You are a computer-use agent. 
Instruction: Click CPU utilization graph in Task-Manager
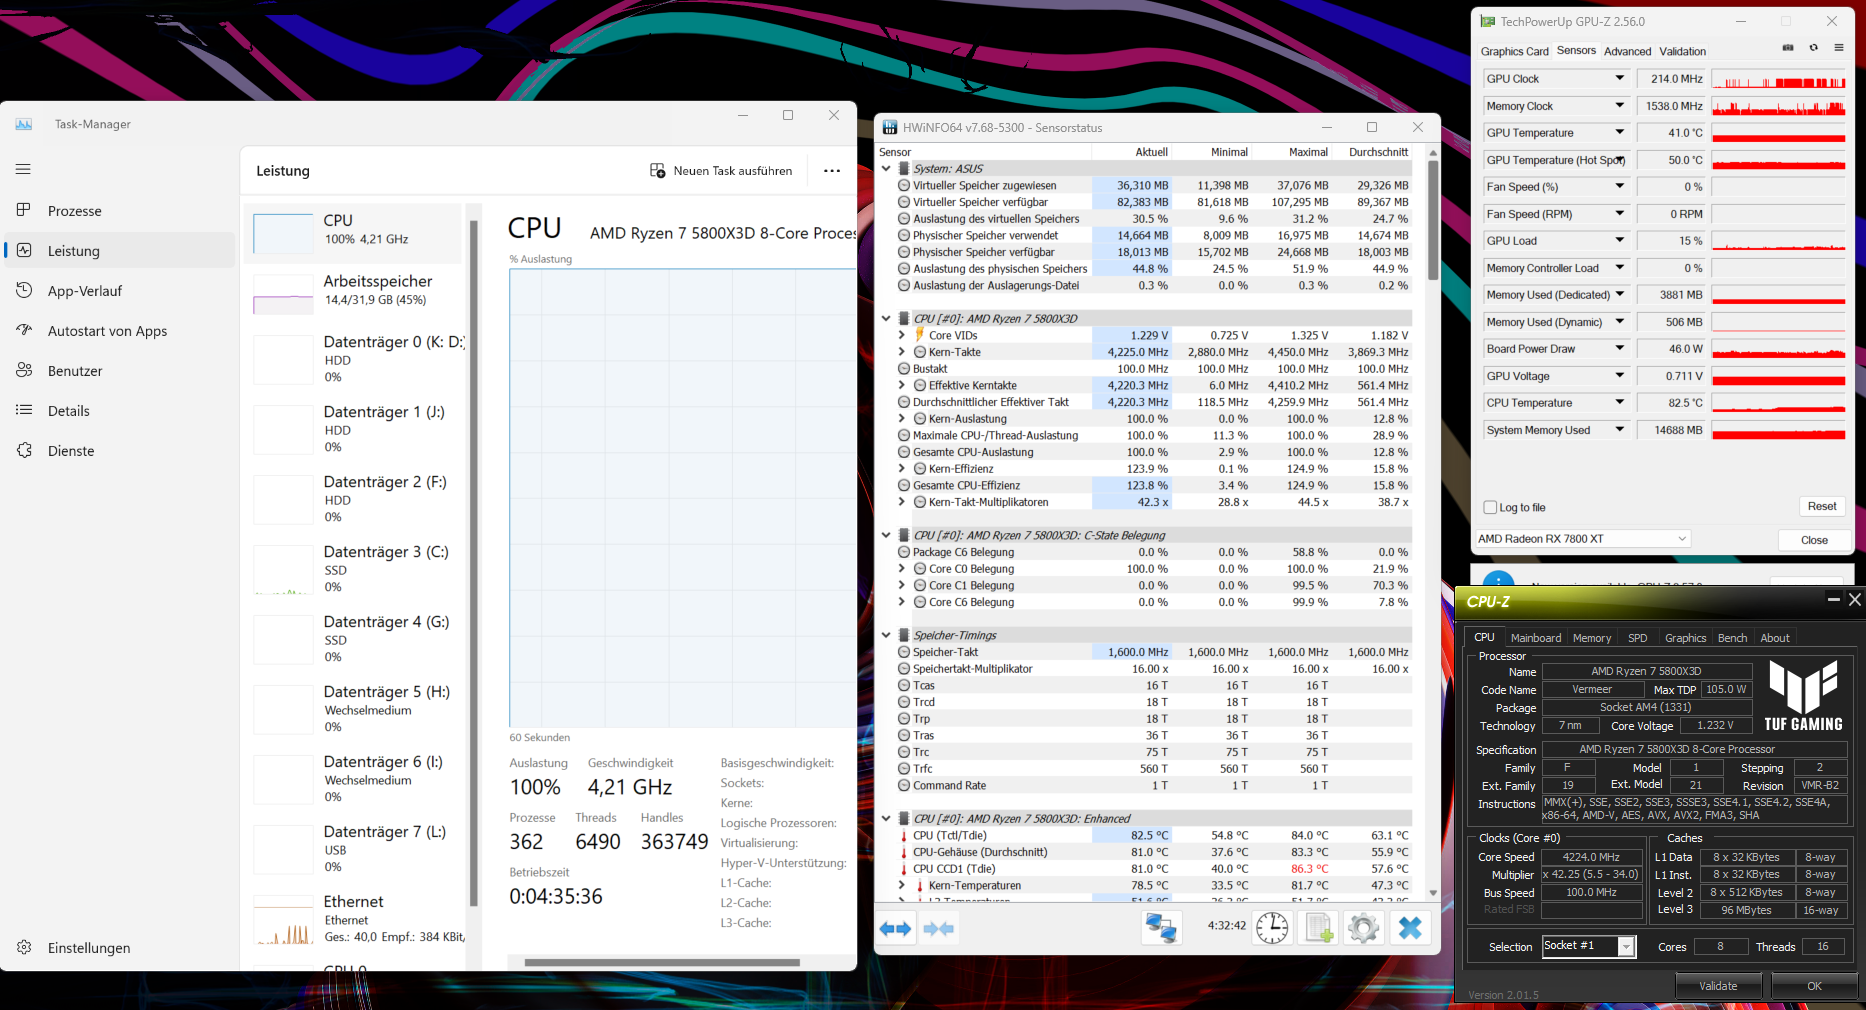[683, 497]
